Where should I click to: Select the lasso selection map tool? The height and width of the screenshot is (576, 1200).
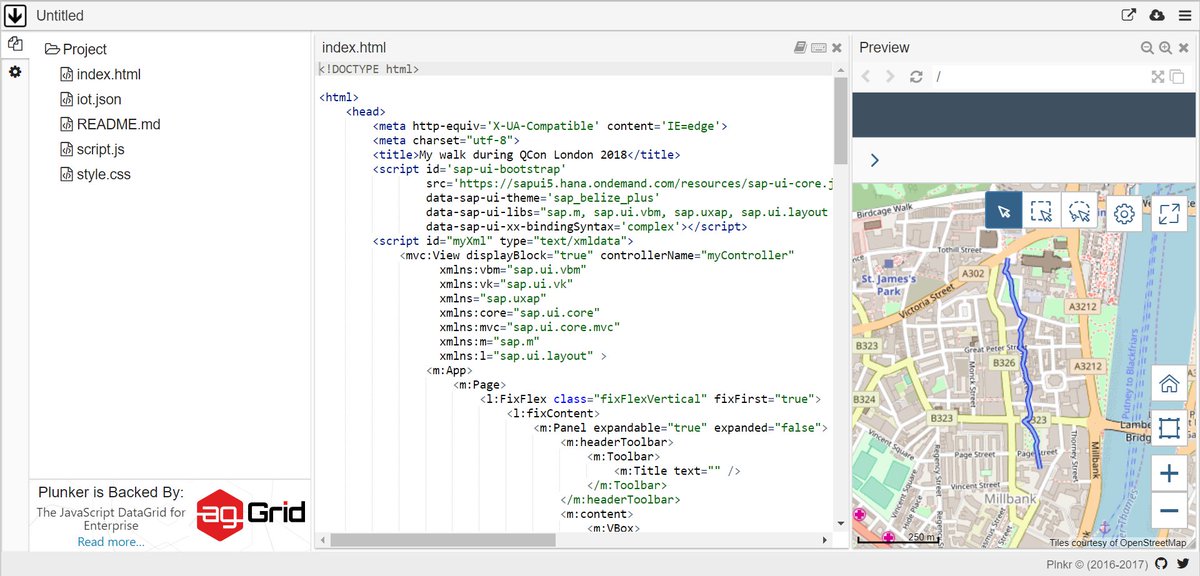[1080, 212]
